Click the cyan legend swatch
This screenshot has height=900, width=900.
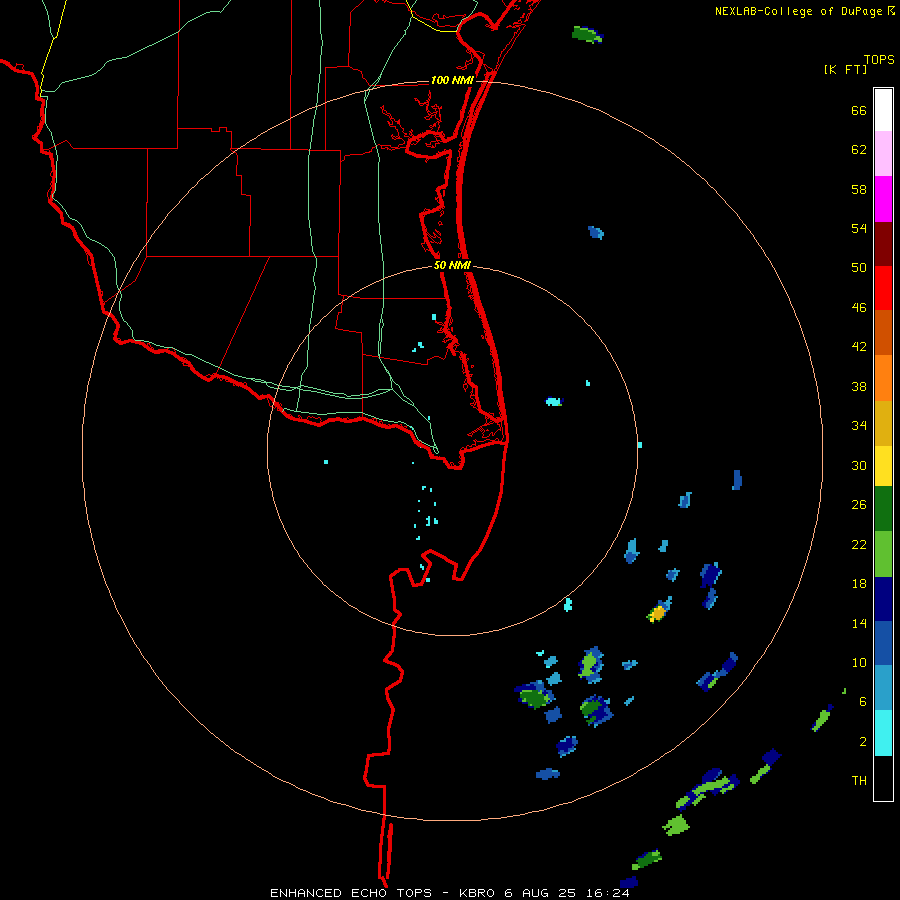click(x=883, y=733)
